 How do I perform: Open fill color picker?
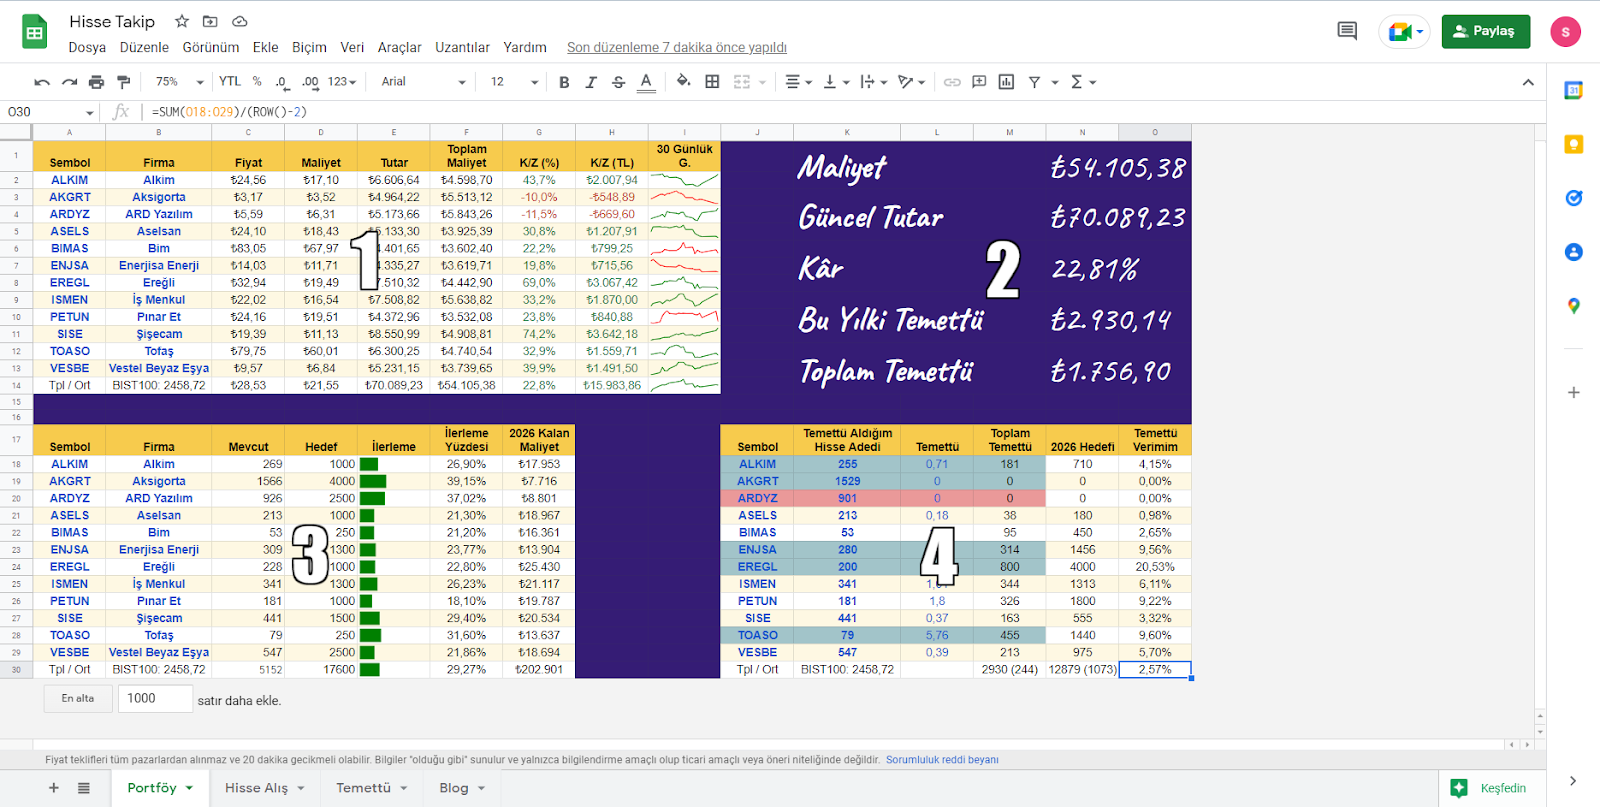click(683, 82)
